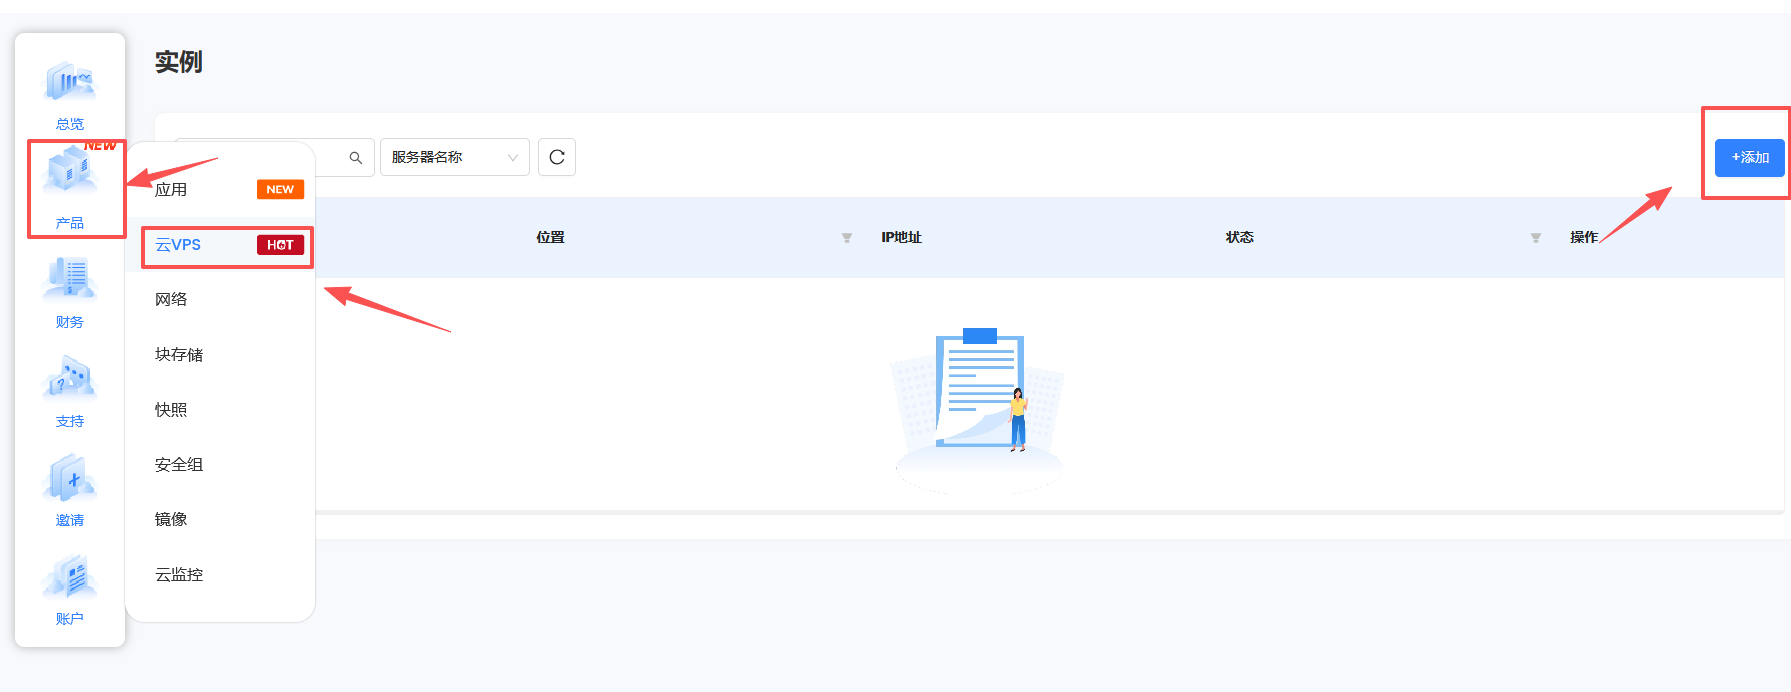Choose 块存储 in the products menu
This screenshot has width=1791, height=692.
click(179, 355)
